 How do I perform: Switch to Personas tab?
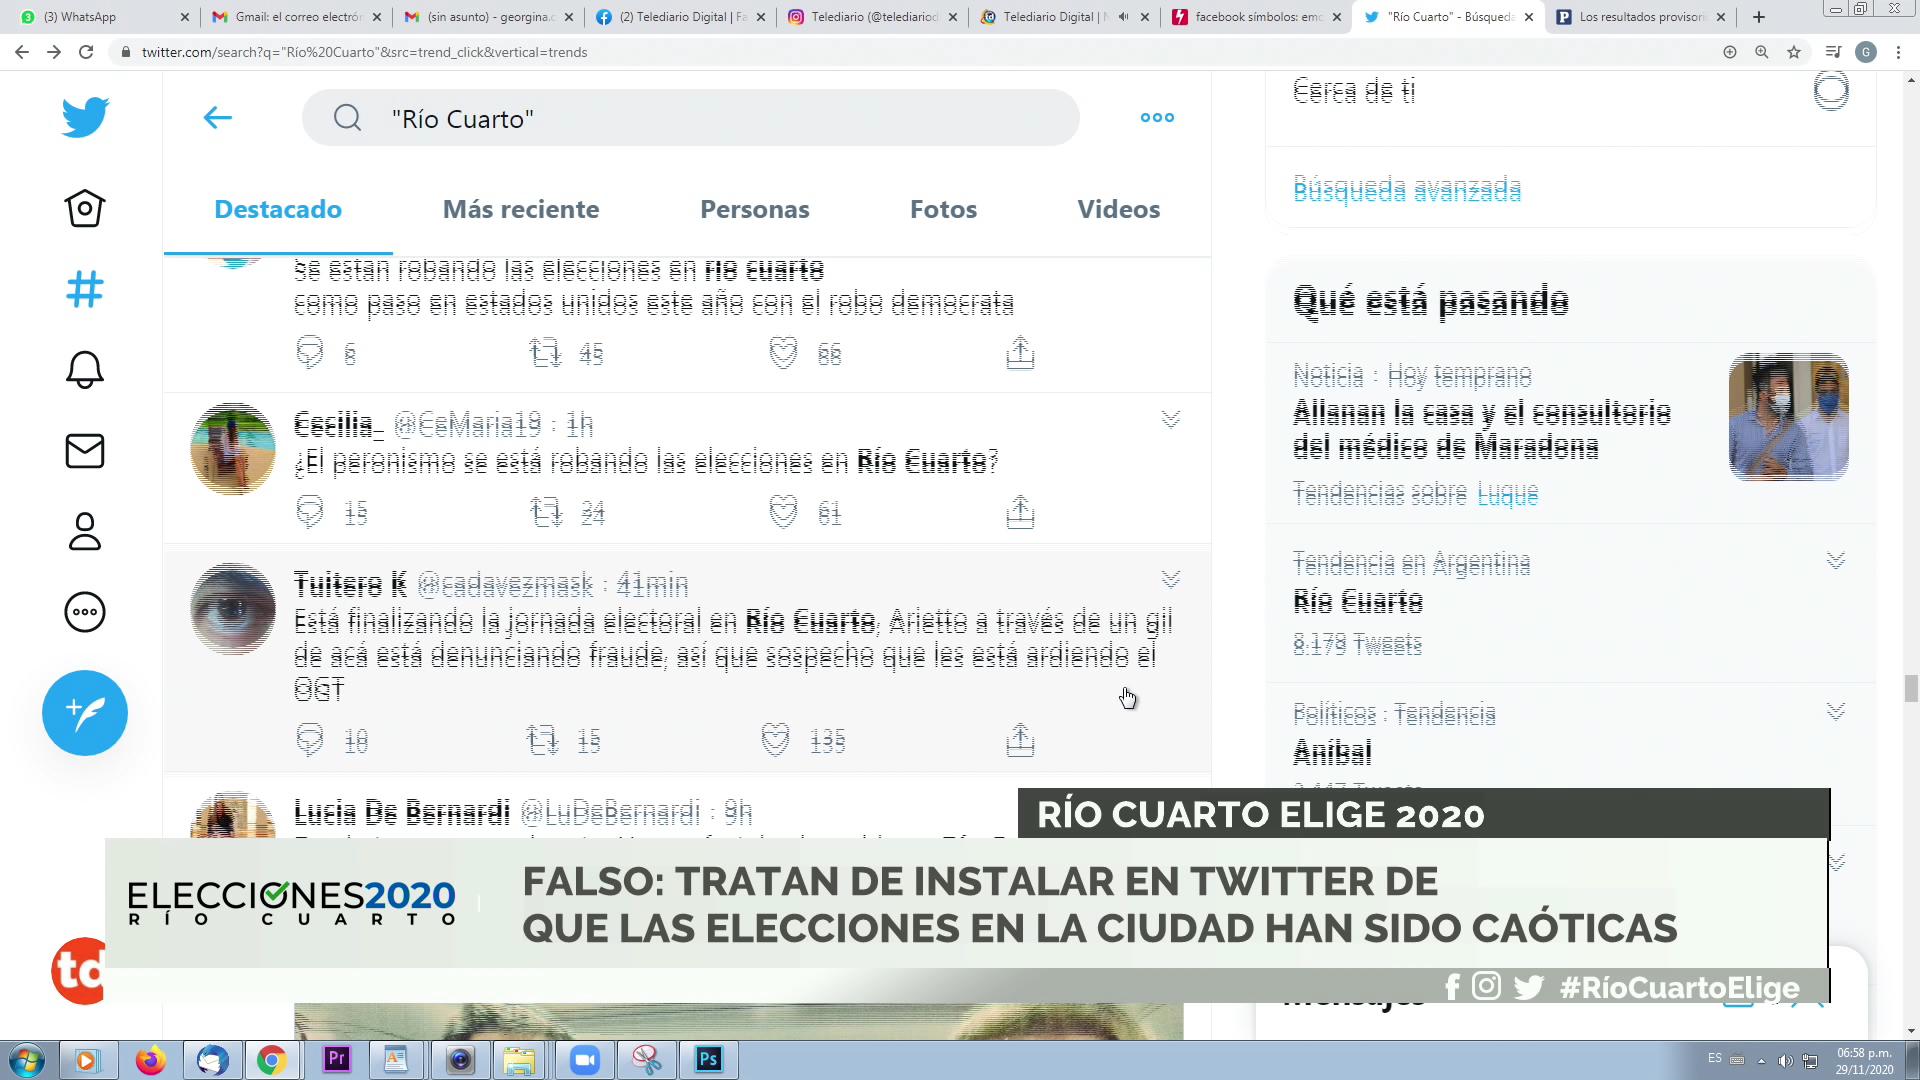[755, 209]
